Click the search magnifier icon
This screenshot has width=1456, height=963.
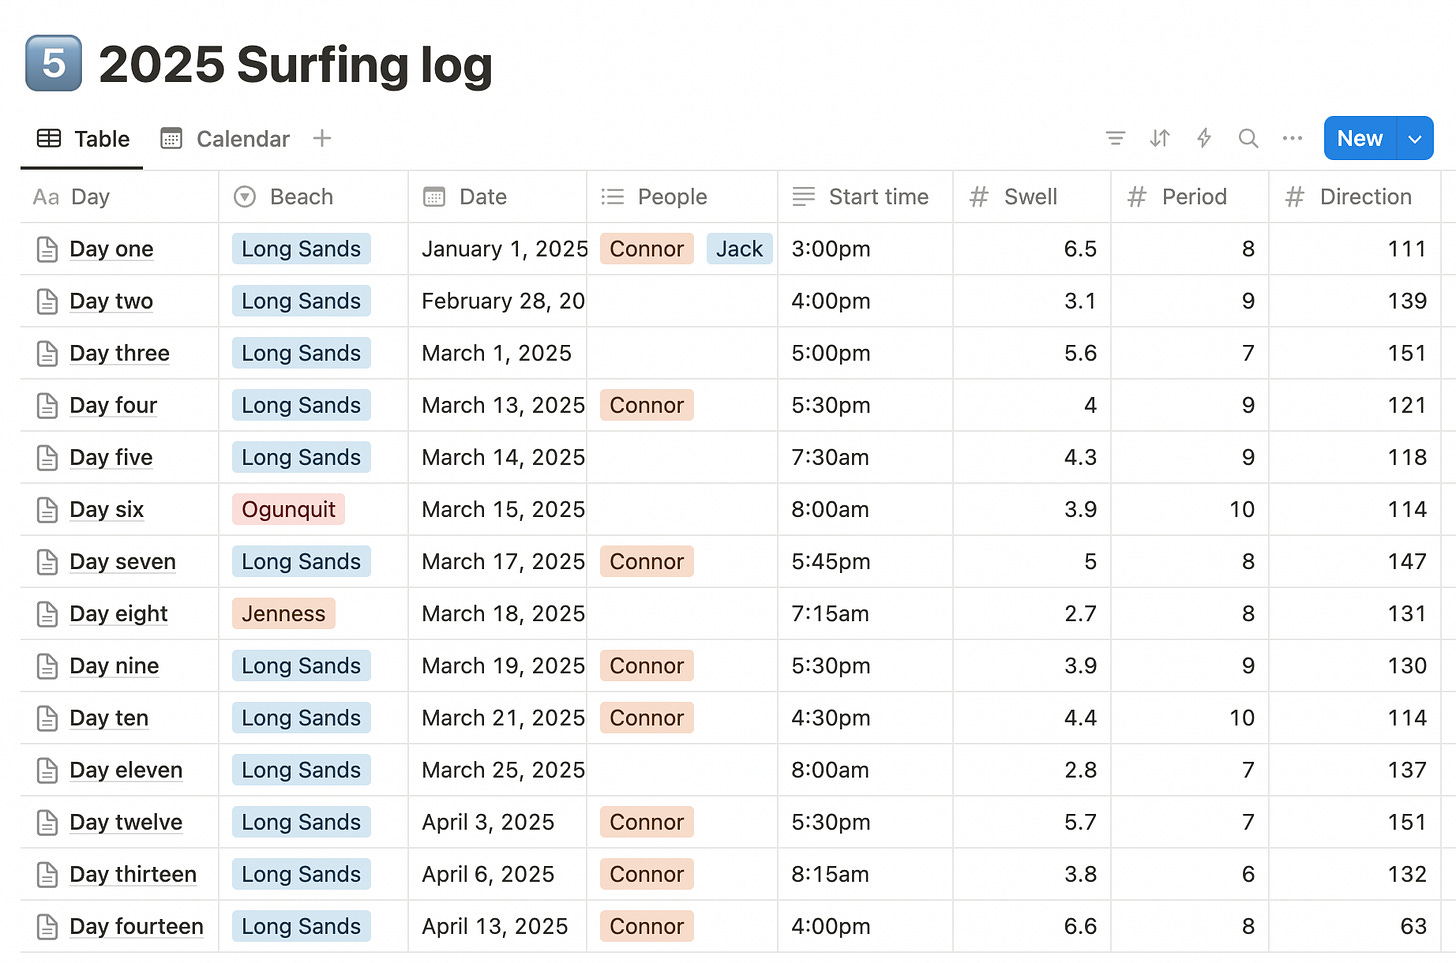[x=1248, y=138]
